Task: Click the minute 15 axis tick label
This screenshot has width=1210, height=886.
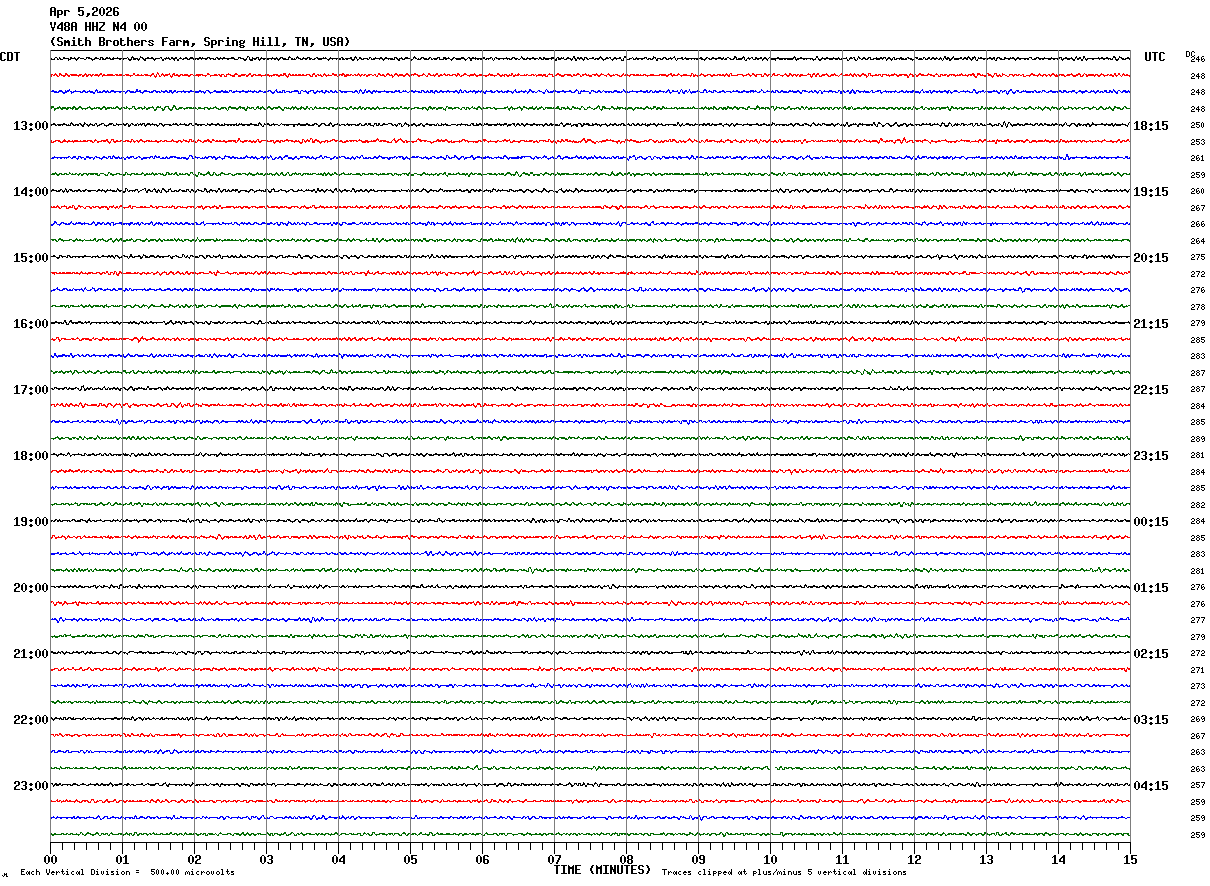Action: 1130,859
